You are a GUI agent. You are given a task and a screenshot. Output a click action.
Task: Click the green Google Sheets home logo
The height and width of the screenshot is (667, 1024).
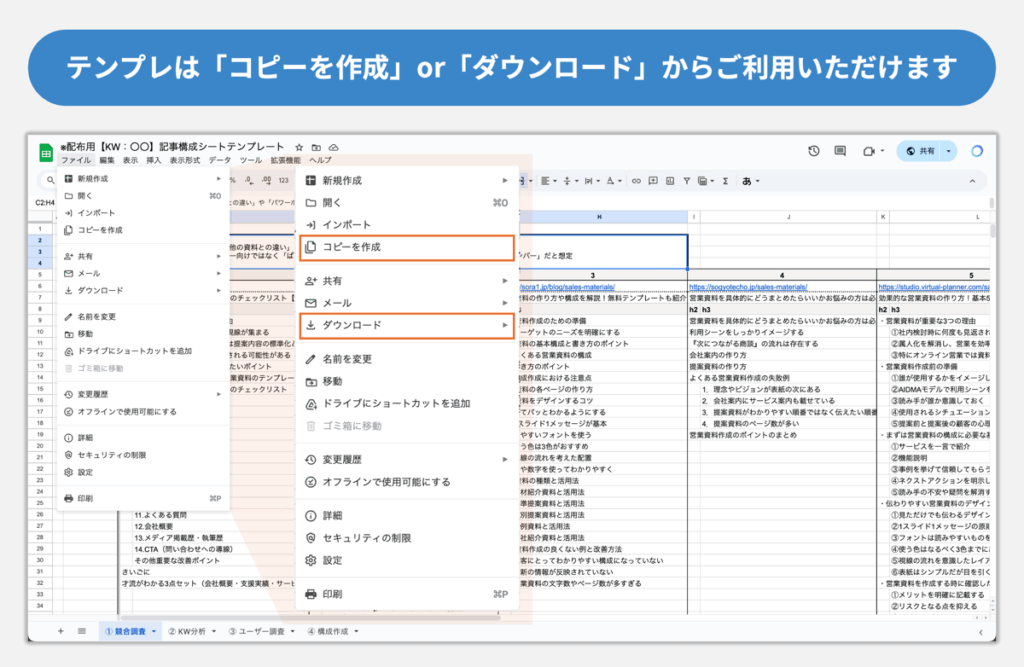[46, 153]
